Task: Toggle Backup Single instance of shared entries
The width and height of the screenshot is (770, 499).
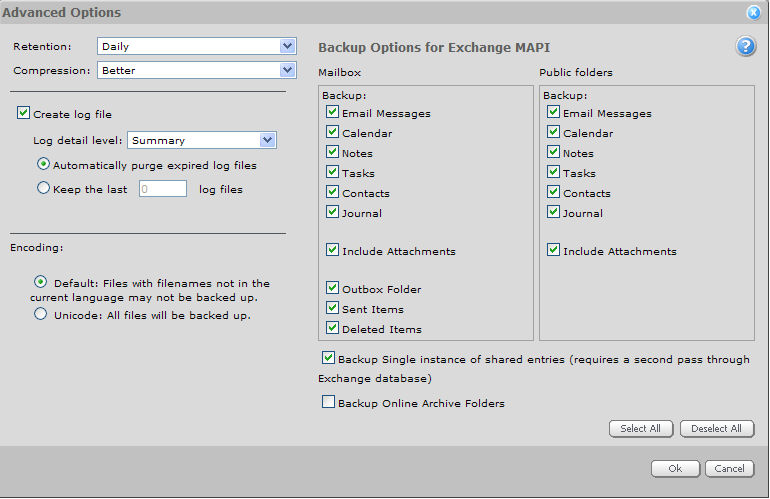Action: [328, 358]
